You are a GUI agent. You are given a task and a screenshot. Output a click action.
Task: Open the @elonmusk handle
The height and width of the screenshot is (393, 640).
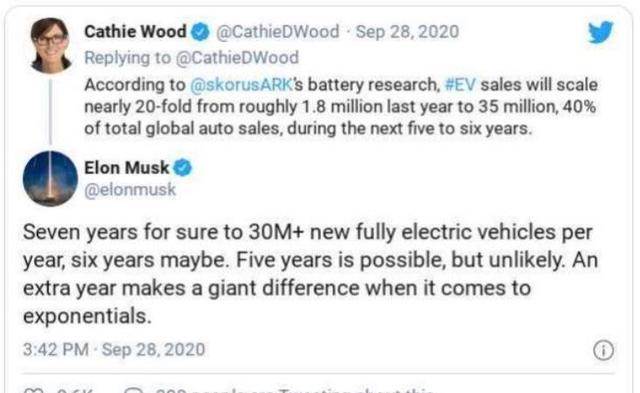tap(130, 190)
